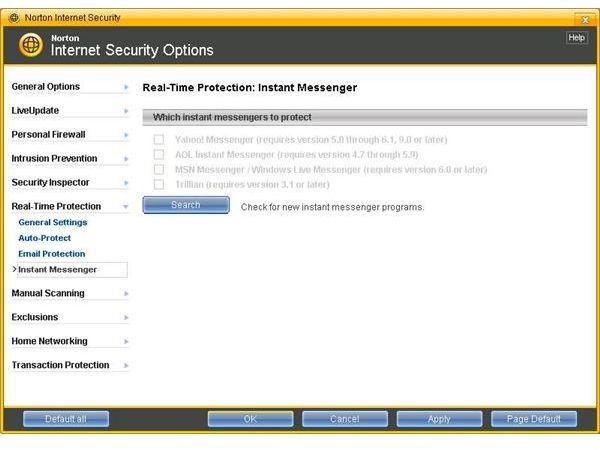The height and width of the screenshot is (450, 600).
Task: Toggle the Yahoo! Messenger checkbox
Action: (x=159, y=139)
